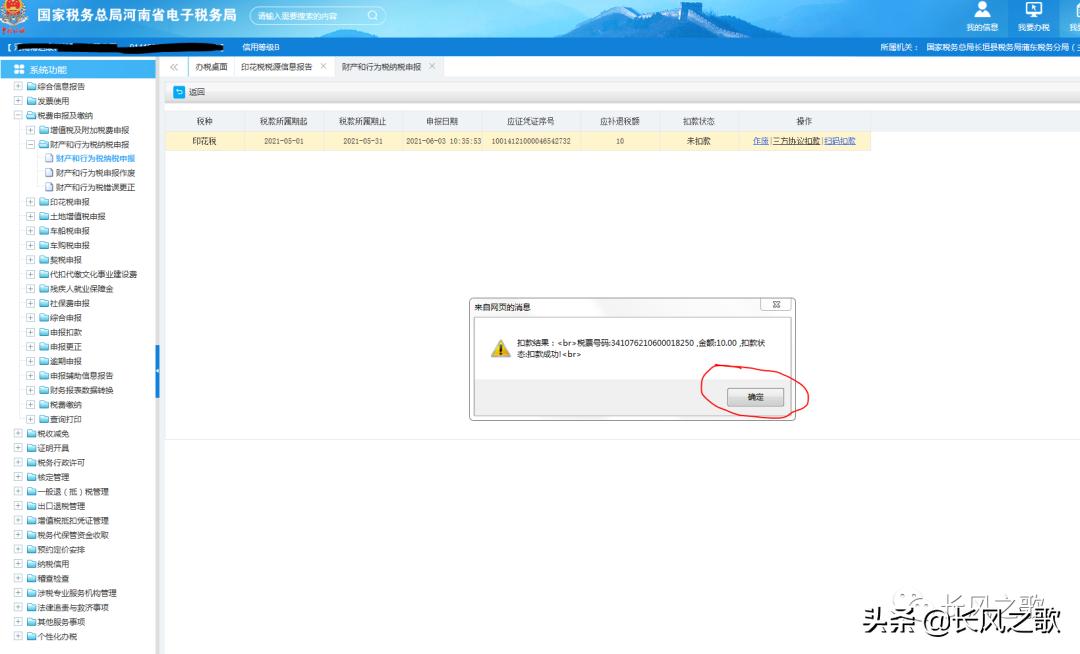Click the 系统功能 grid icon
Image resolution: width=1080 pixels, height=654 pixels.
point(19,70)
